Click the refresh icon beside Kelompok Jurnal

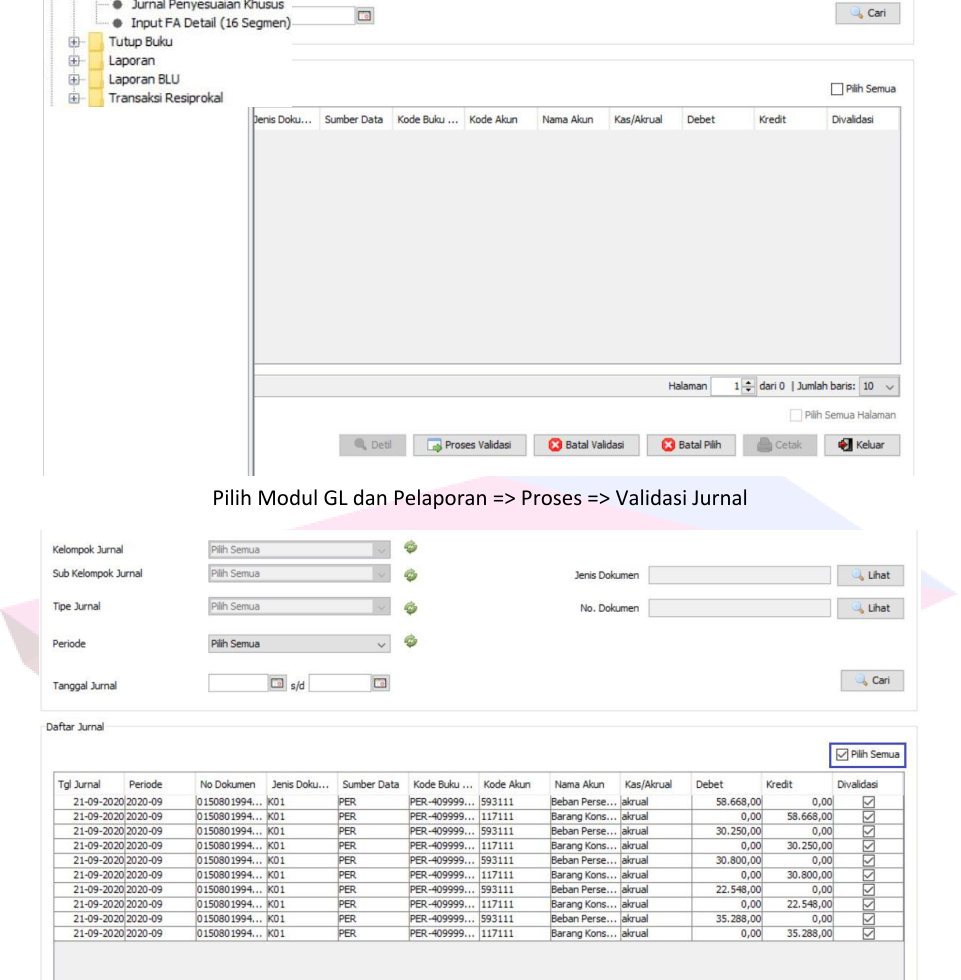pyautogui.click(x=410, y=548)
